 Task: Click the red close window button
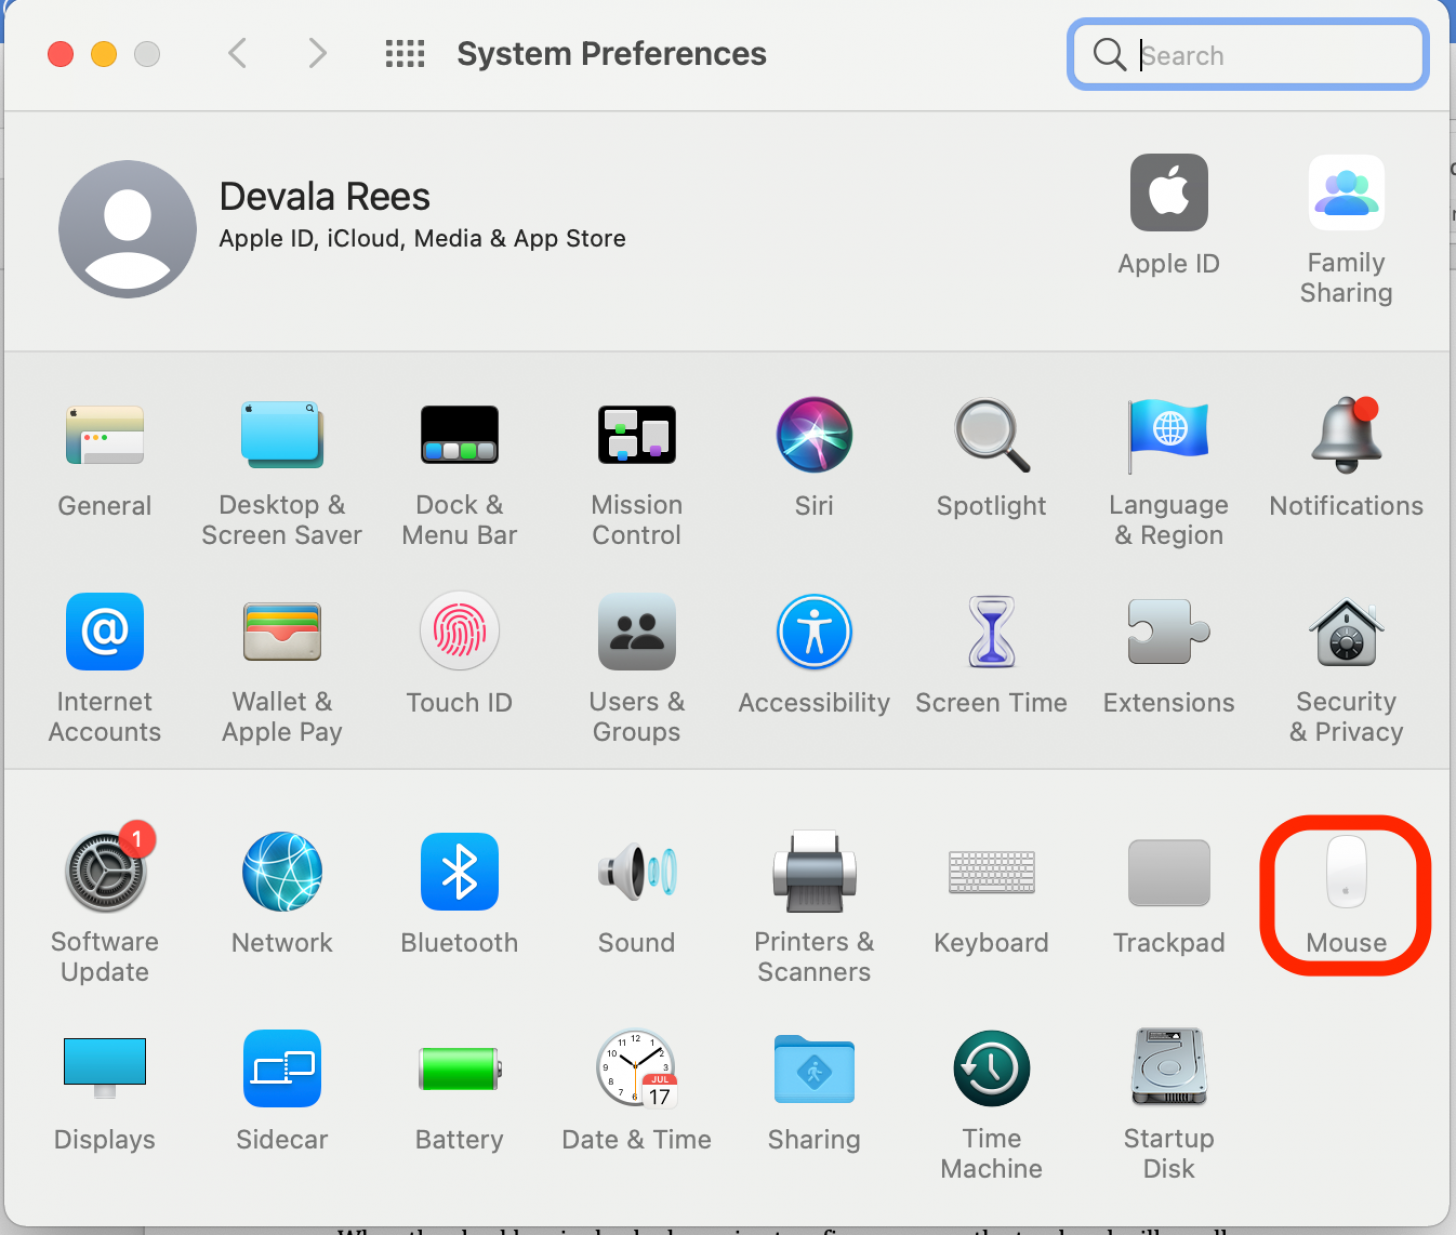[61, 54]
